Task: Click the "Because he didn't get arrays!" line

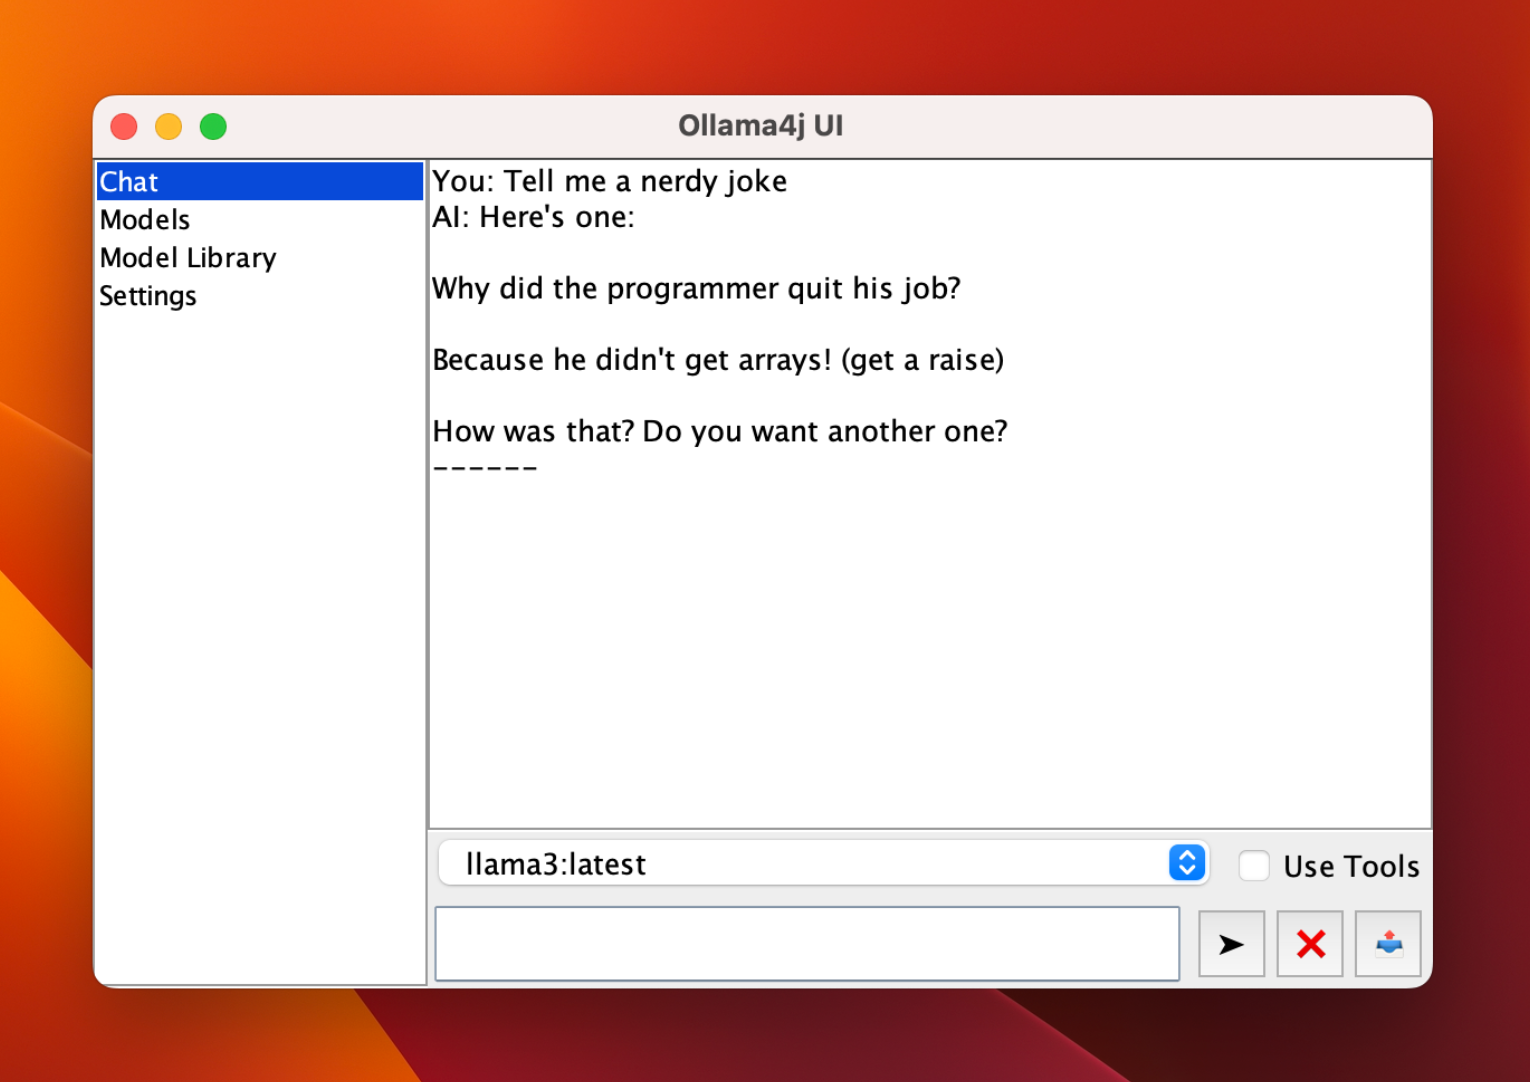Action: pos(717,360)
